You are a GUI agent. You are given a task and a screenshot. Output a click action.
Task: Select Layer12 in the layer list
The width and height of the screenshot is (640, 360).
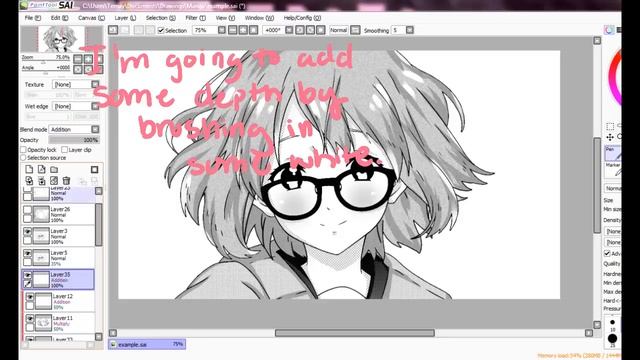59,301
